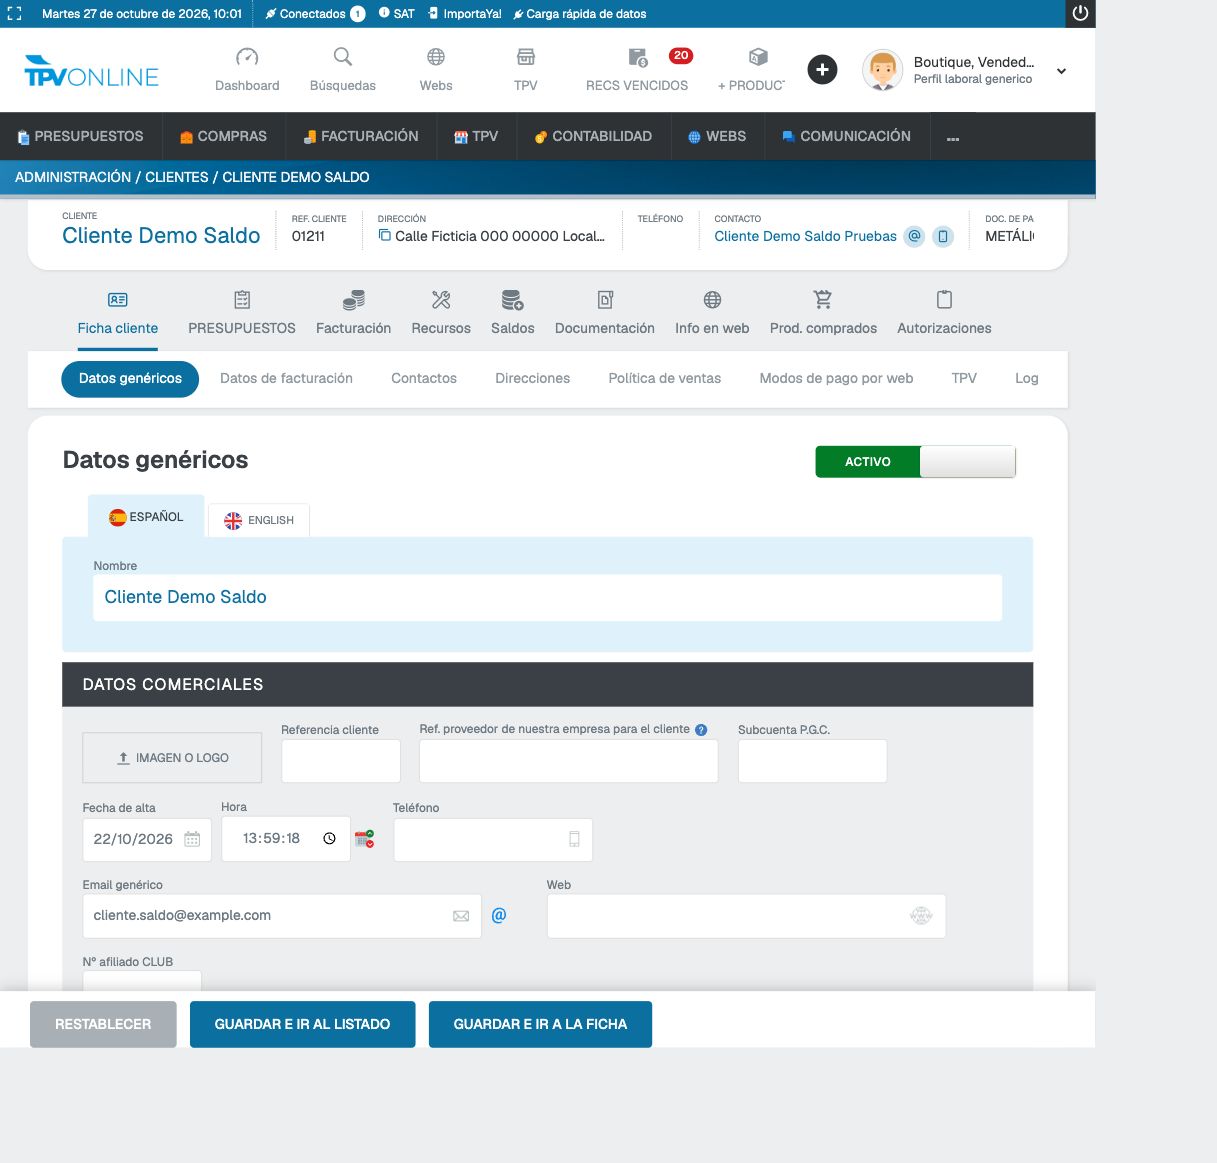This screenshot has height=1163, width=1217.
Task: Click GUARDAR E IR AL LISTADO
Action: [302, 1024]
